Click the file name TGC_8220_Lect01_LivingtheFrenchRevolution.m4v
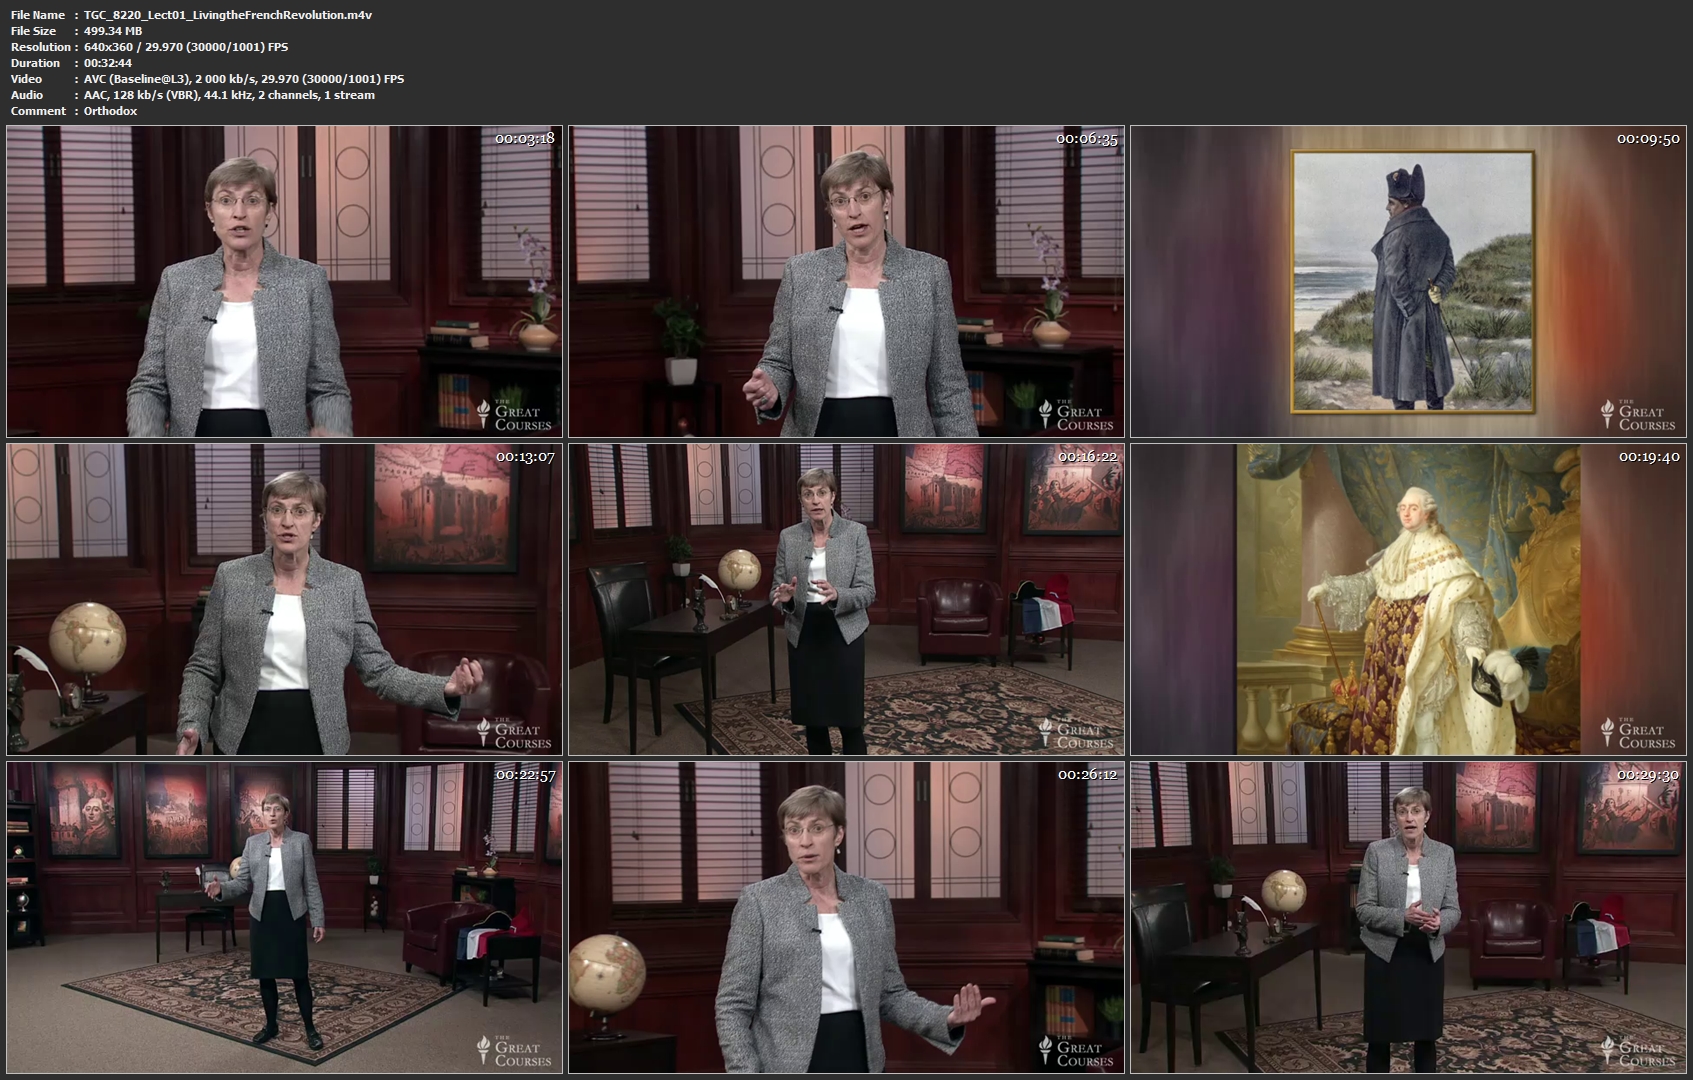This screenshot has width=1693, height=1080. [x=228, y=15]
